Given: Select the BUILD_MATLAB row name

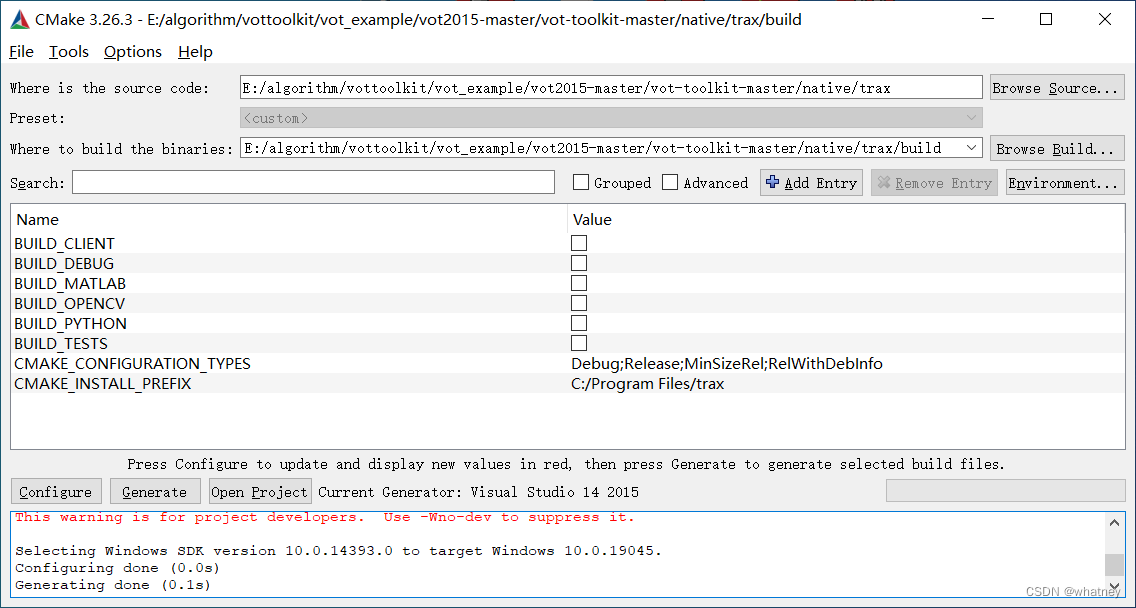Looking at the screenshot, I should coord(70,283).
